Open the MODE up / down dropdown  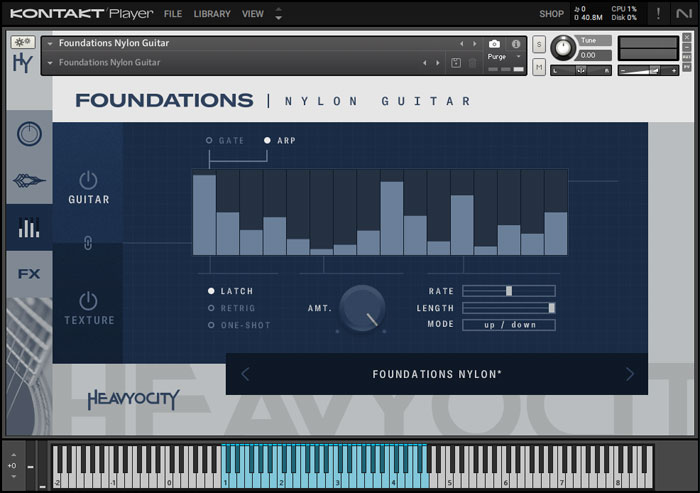click(x=509, y=325)
